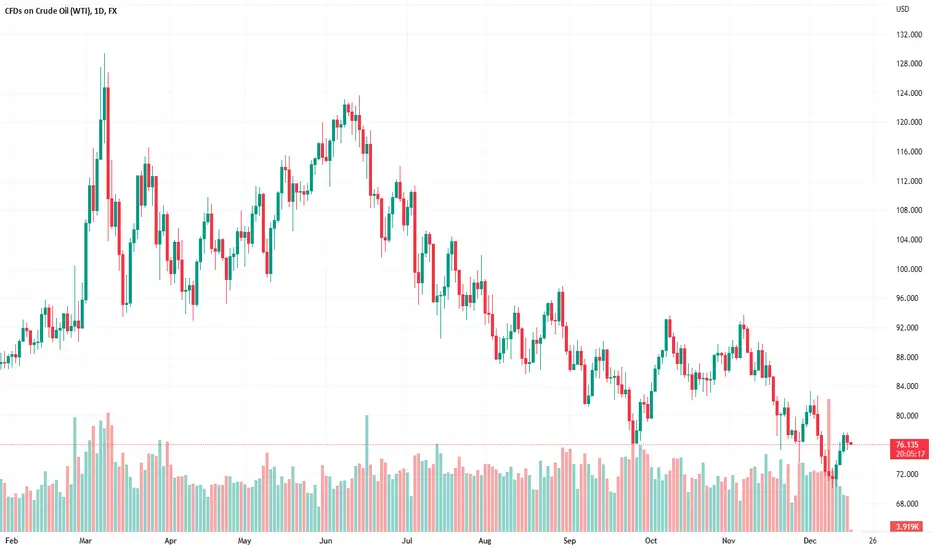Screen dimensions: 932x550
Task: Click the 100.000 price scale label
Action: coord(909,269)
